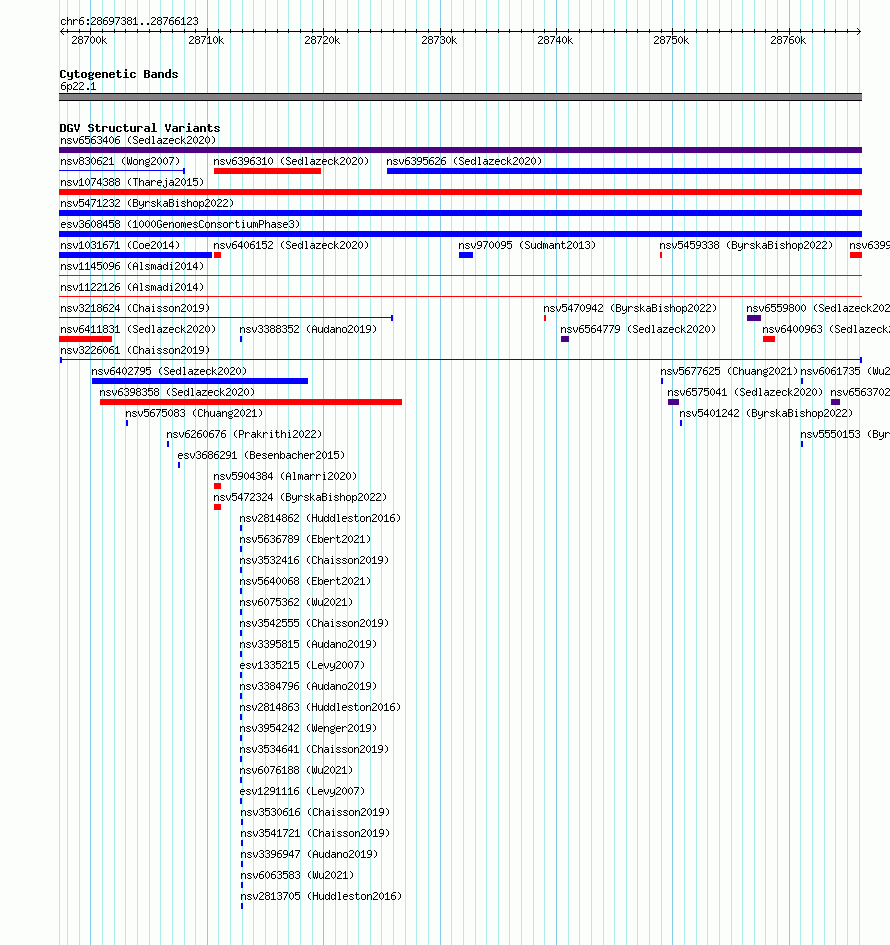Click the nsv6563406 (Sedlazeck2020) variant label
The image size is (890, 945).
(138, 140)
